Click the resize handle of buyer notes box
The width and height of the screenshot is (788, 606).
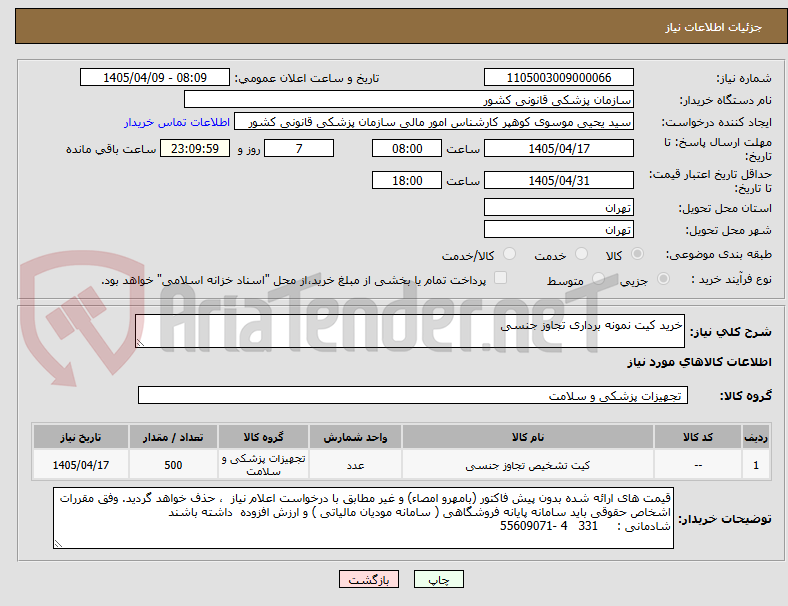click(x=58, y=544)
